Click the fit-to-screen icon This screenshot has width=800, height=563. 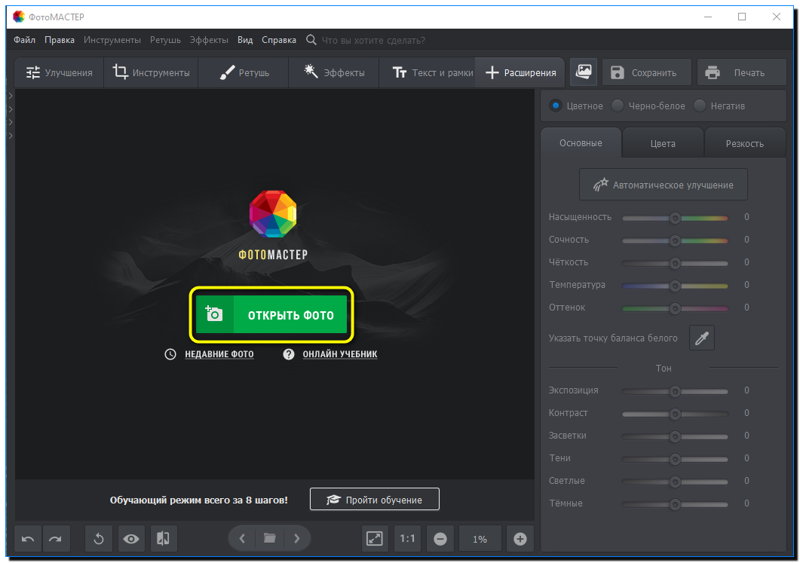click(x=374, y=538)
